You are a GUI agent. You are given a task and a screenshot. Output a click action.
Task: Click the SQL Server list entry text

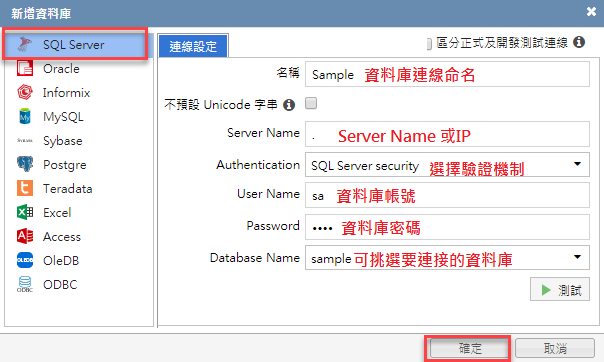pyautogui.click(x=74, y=45)
